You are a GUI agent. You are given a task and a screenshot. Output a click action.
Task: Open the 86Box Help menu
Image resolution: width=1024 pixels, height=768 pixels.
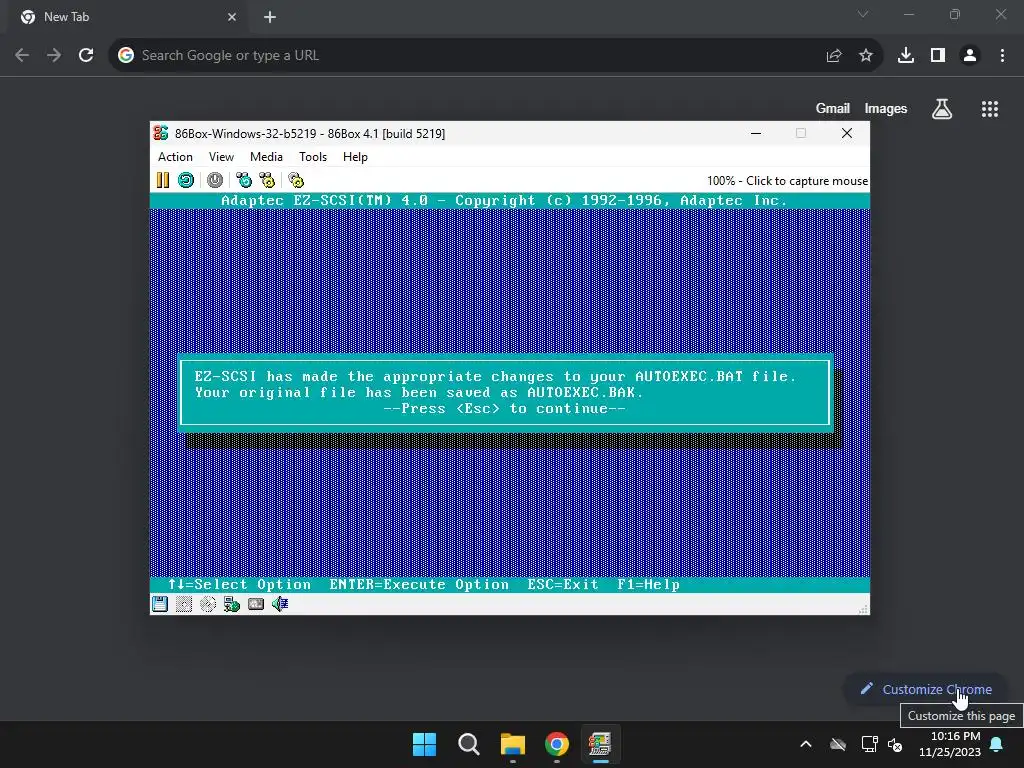[355, 157]
